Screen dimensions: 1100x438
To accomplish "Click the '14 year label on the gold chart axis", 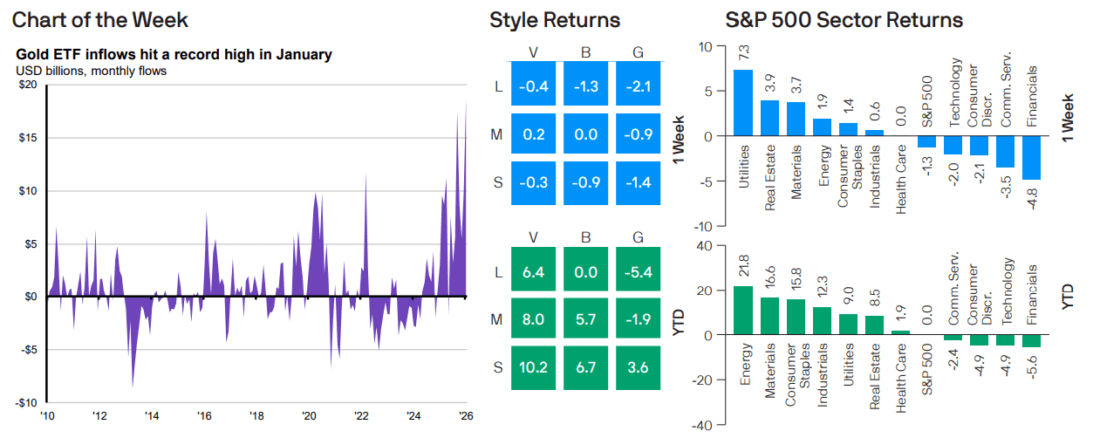I will pos(151,414).
